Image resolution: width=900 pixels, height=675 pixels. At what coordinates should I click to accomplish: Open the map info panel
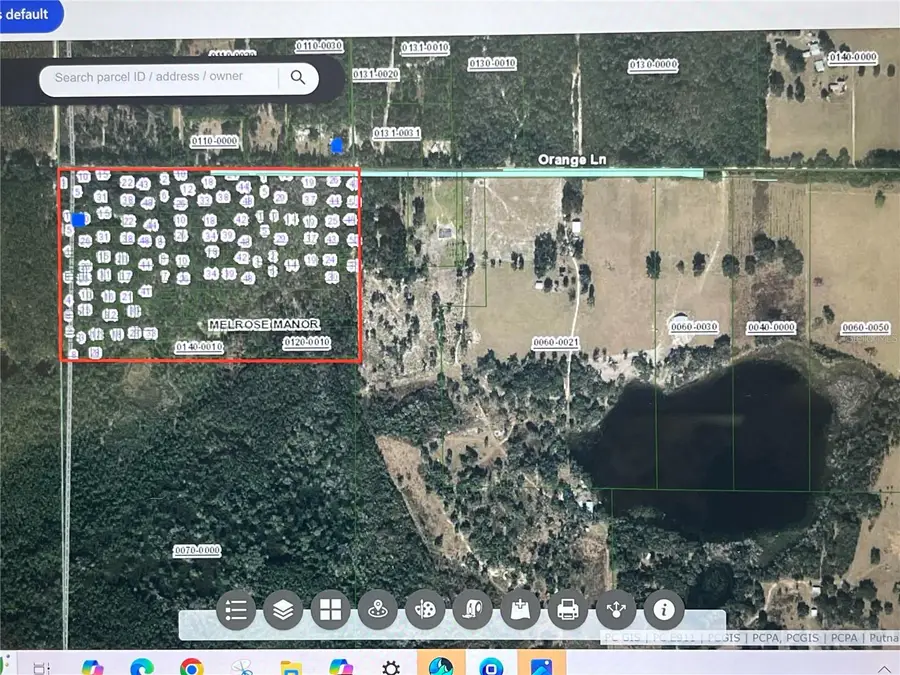click(x=663, y=610)
